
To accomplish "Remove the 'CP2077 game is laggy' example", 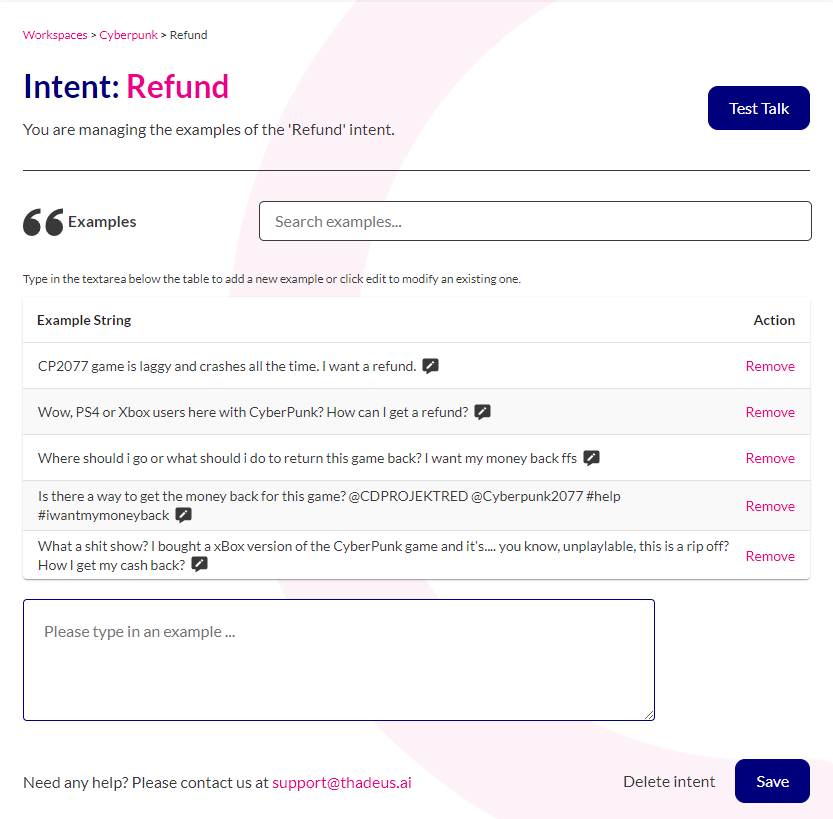I will pyautogui.click(x=770, y=366).
